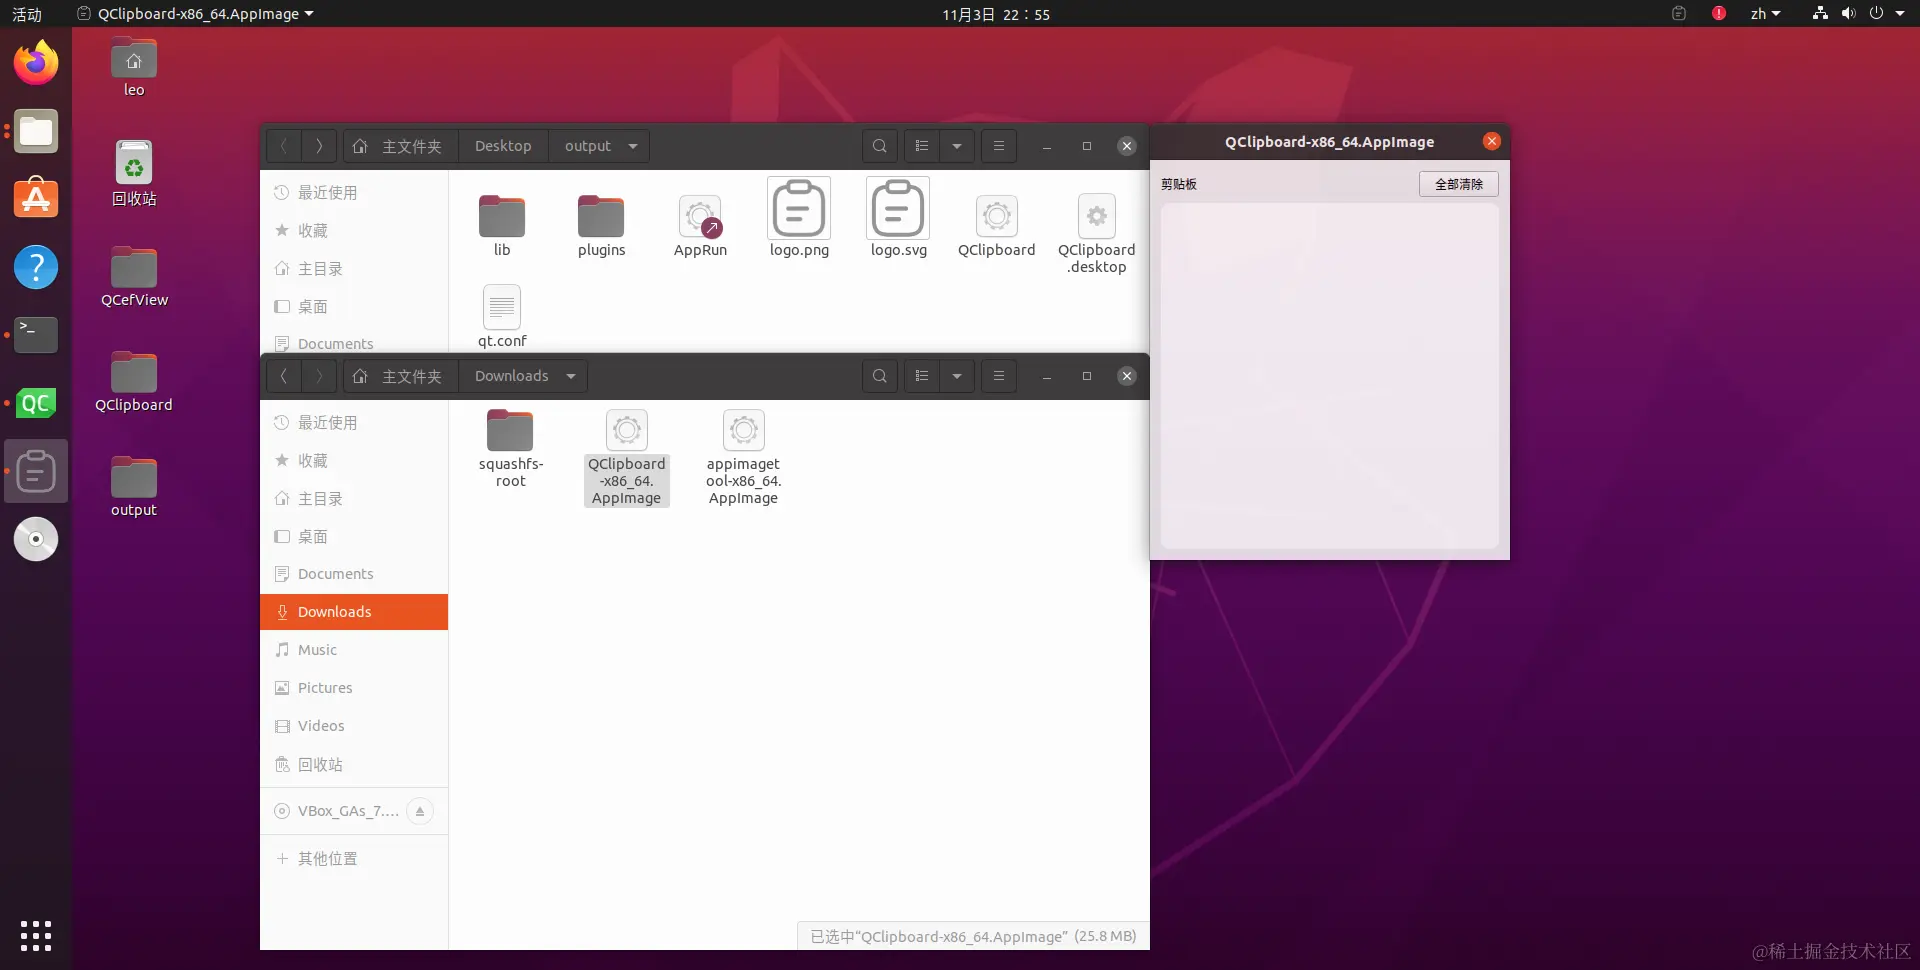The height and width of the screenshot is (970, 1920).
Task: Open the Terminal from the dock
Action: tap(36, 334)
